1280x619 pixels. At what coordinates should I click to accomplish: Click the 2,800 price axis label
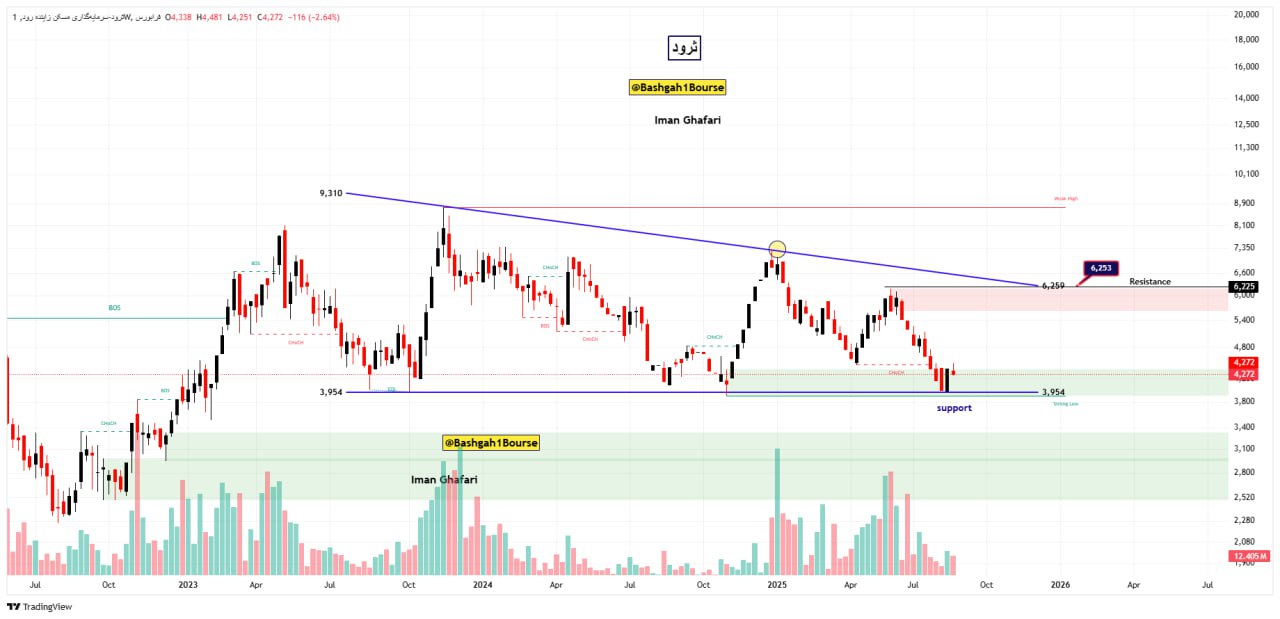1244,472
